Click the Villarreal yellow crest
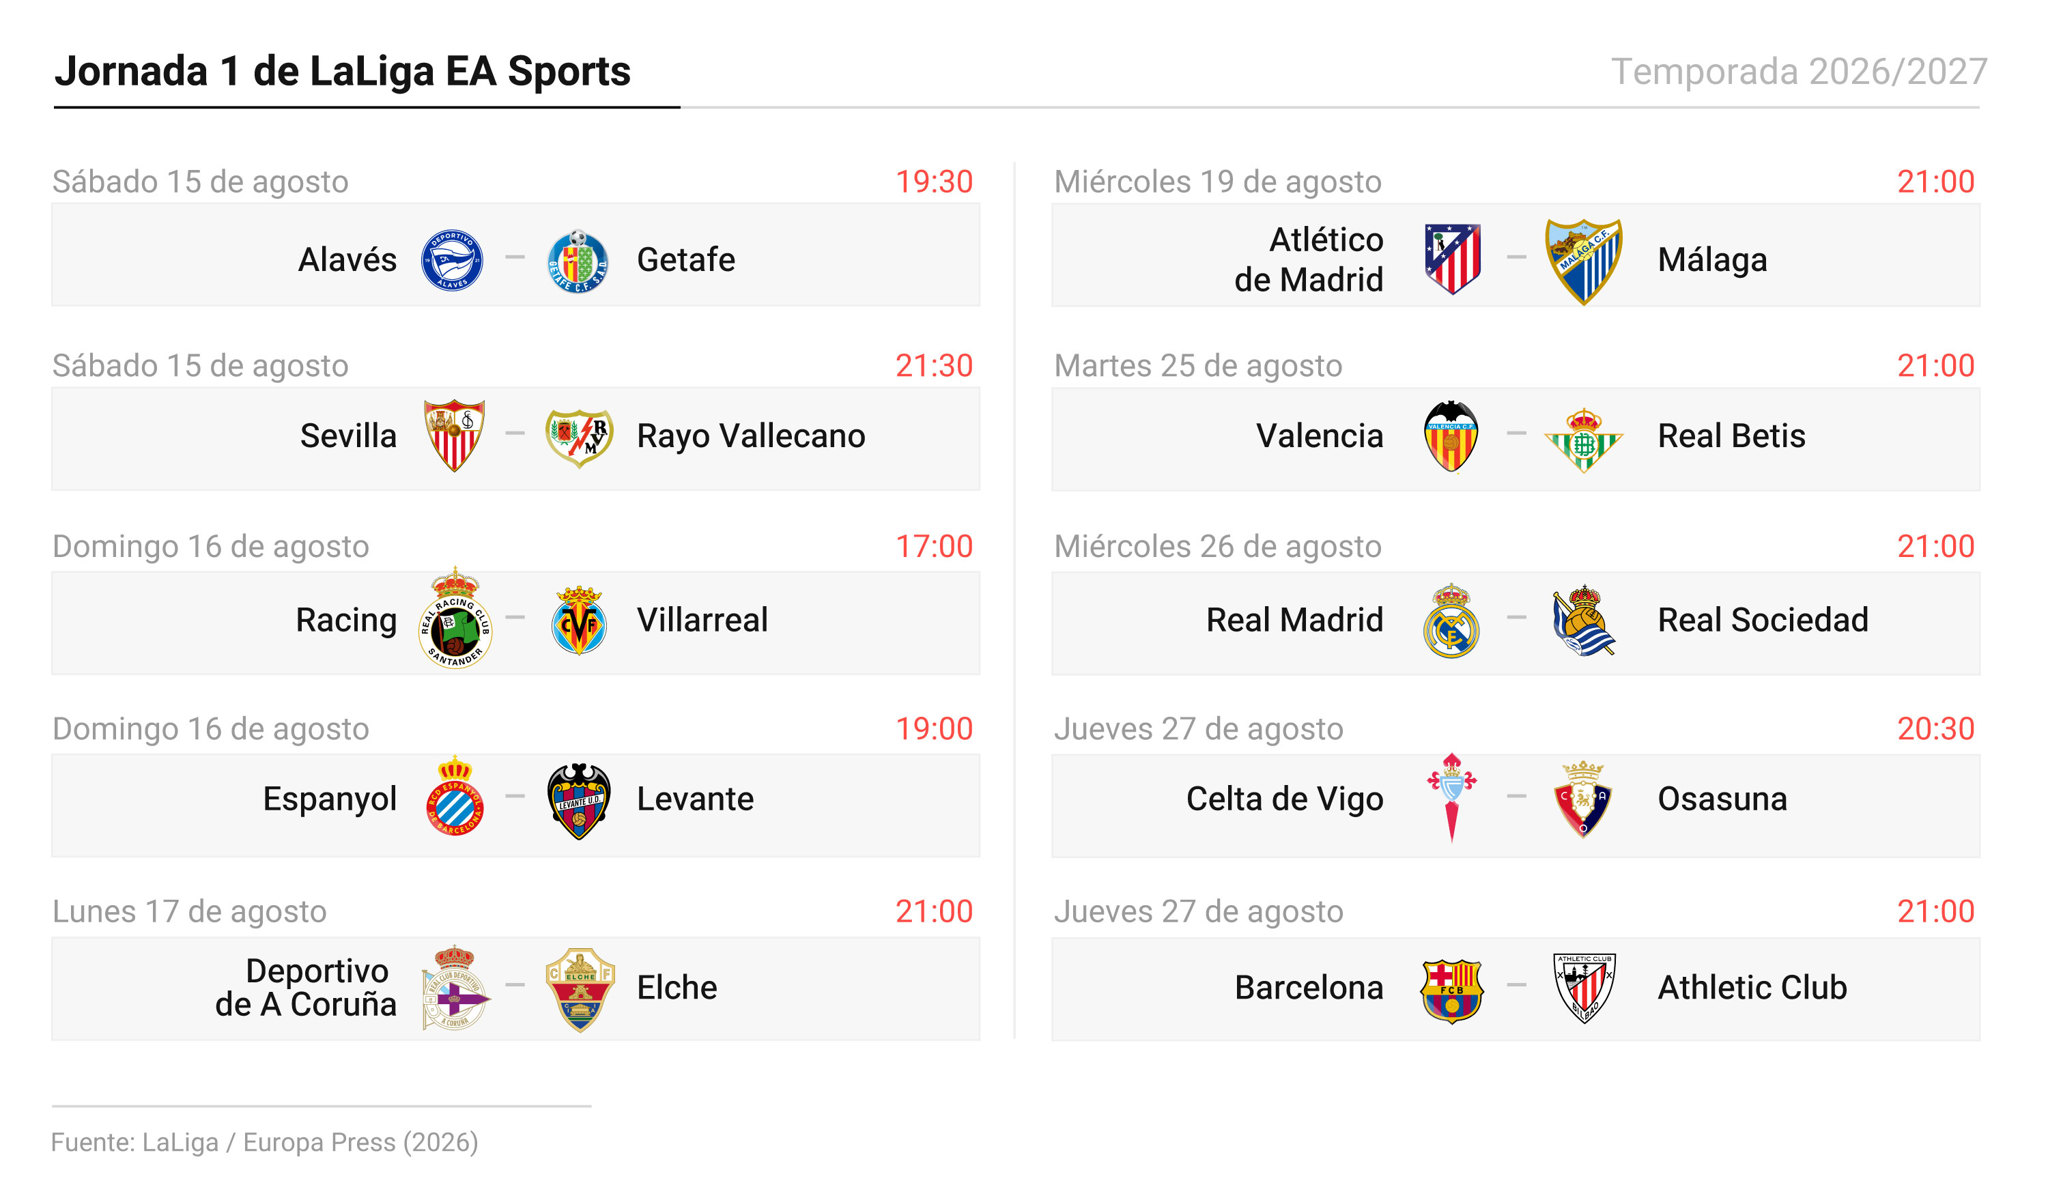The image size is (2048, 1183). pos(579,620)
